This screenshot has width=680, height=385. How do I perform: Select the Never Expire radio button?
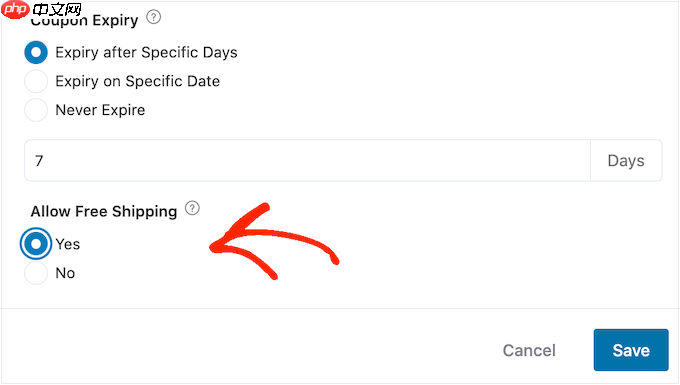[x=36, y=110]
